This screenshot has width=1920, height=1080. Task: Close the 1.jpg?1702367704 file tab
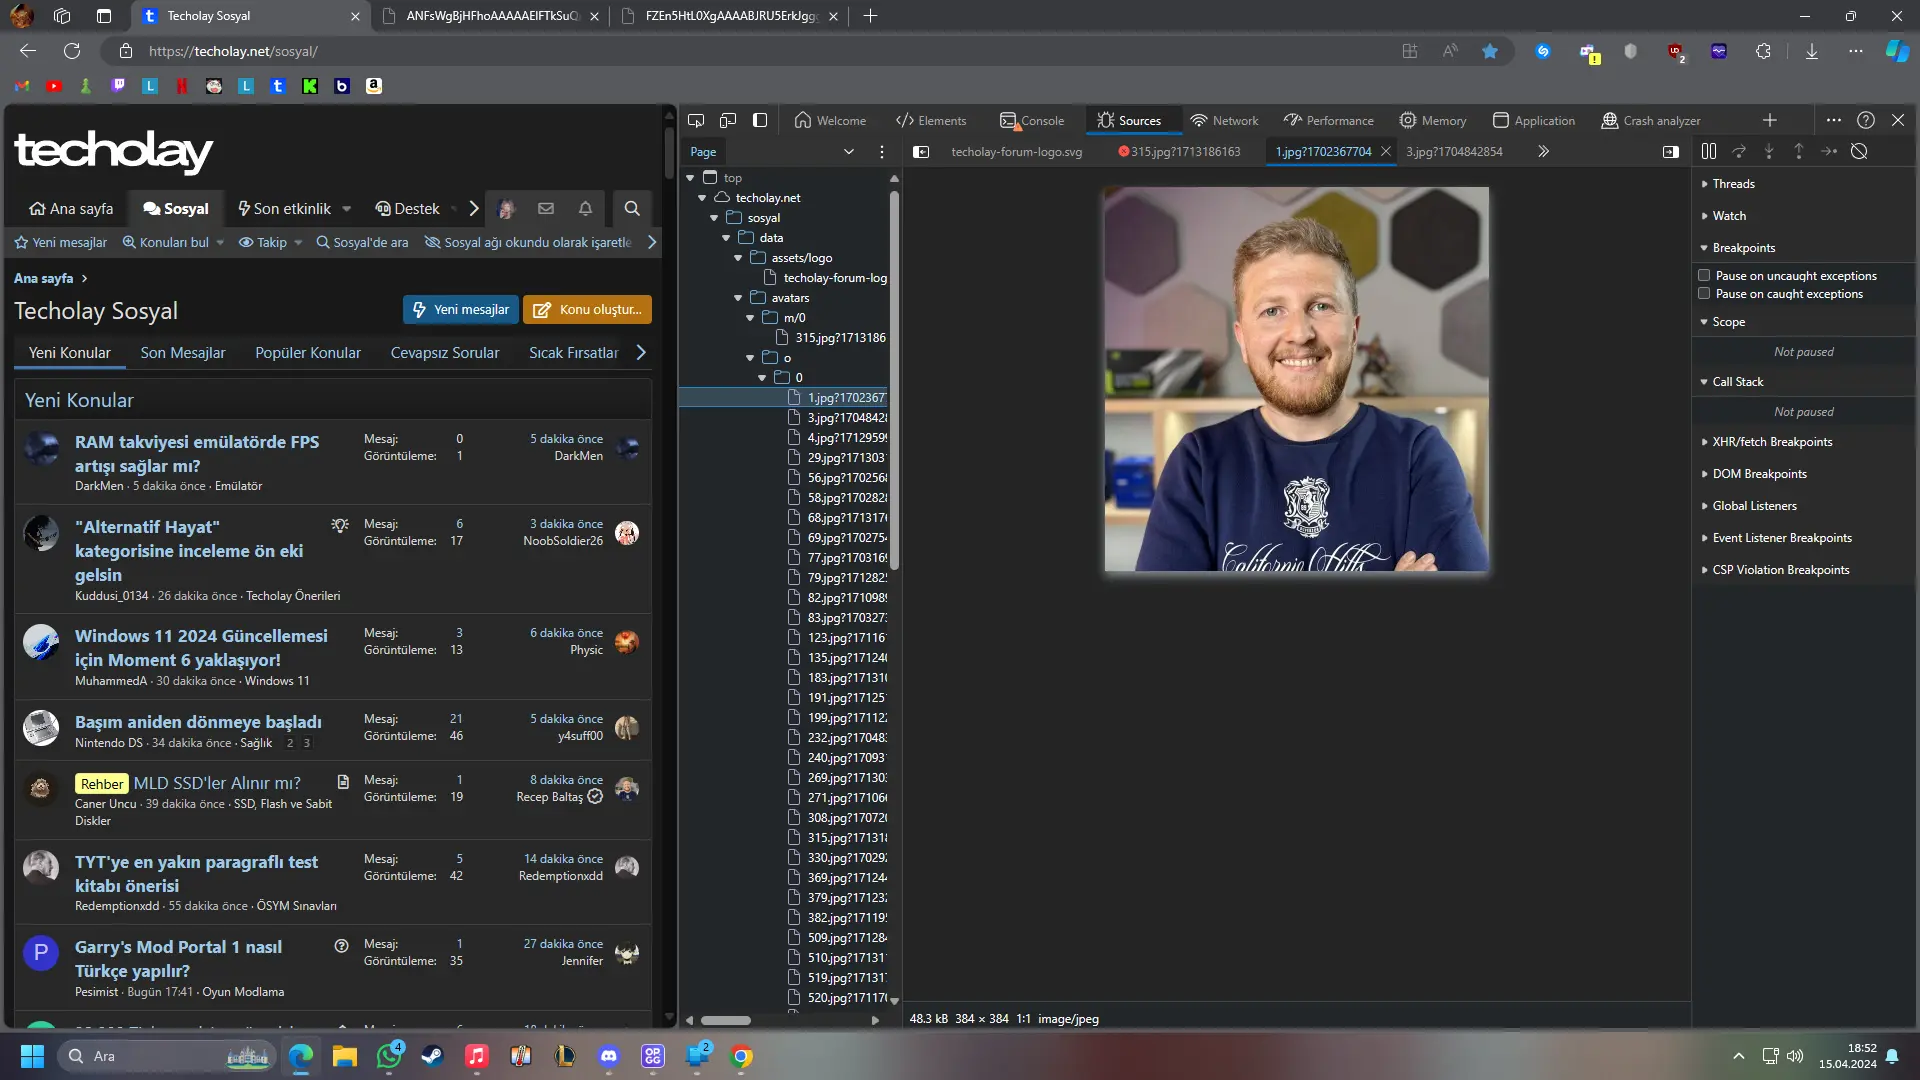(x=1385, y=152)
